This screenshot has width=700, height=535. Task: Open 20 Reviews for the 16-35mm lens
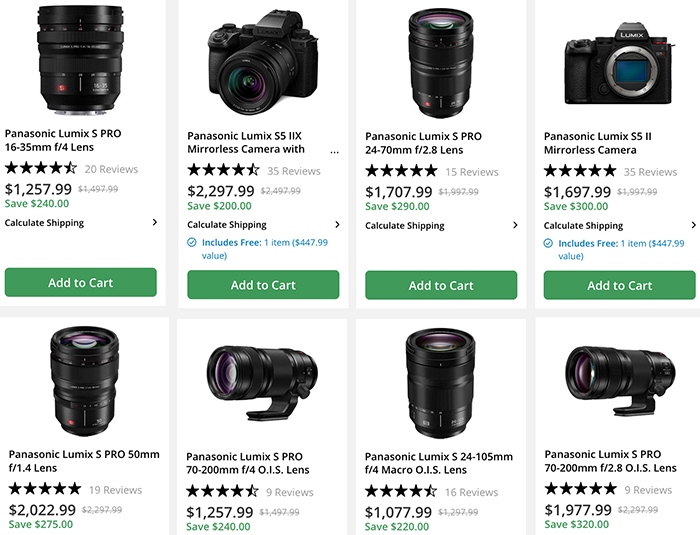(x=111, y=169)
